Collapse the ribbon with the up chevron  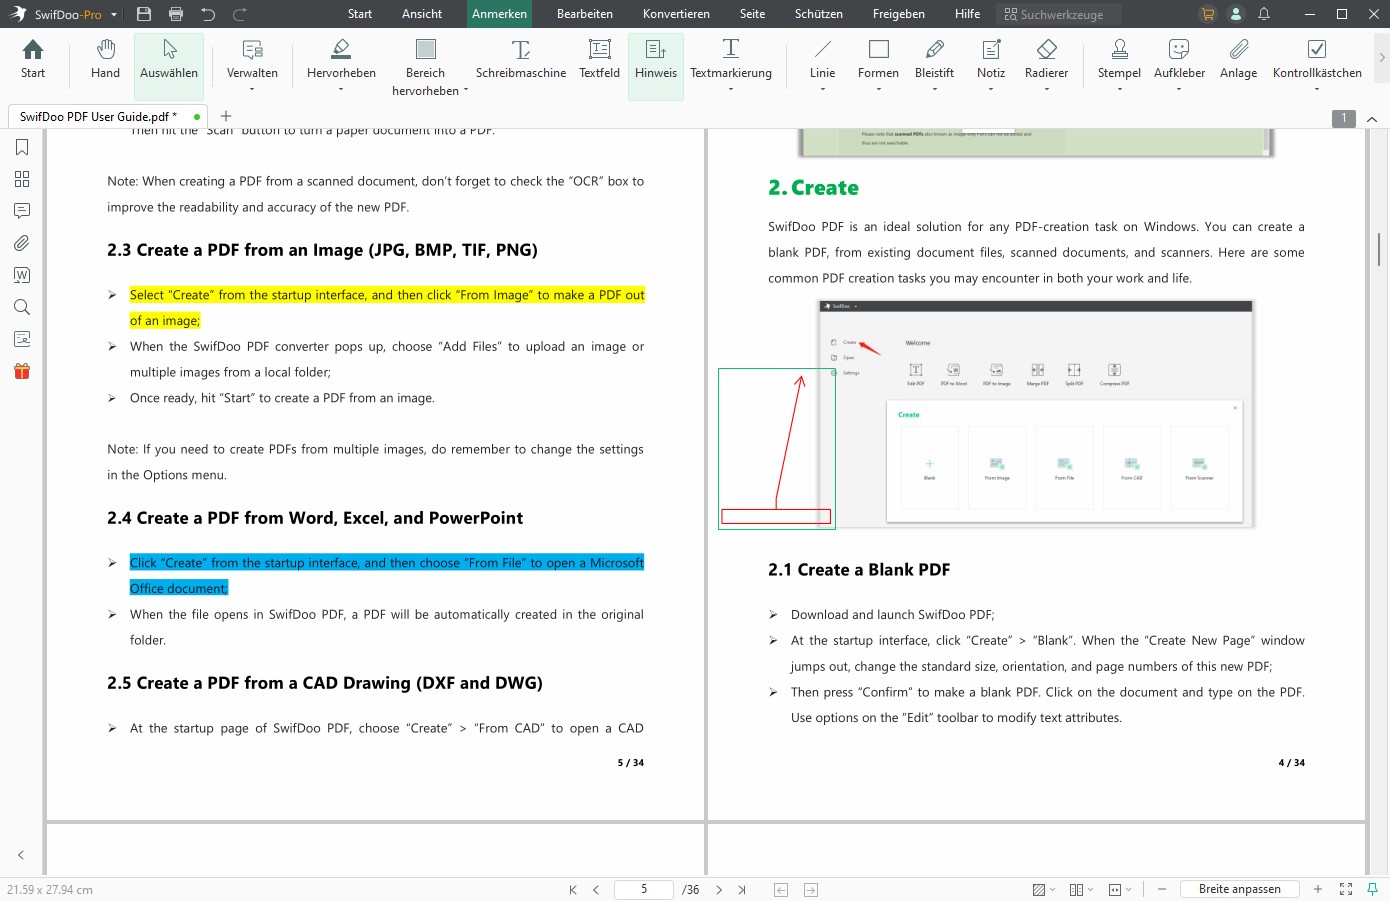(1372, 119)
